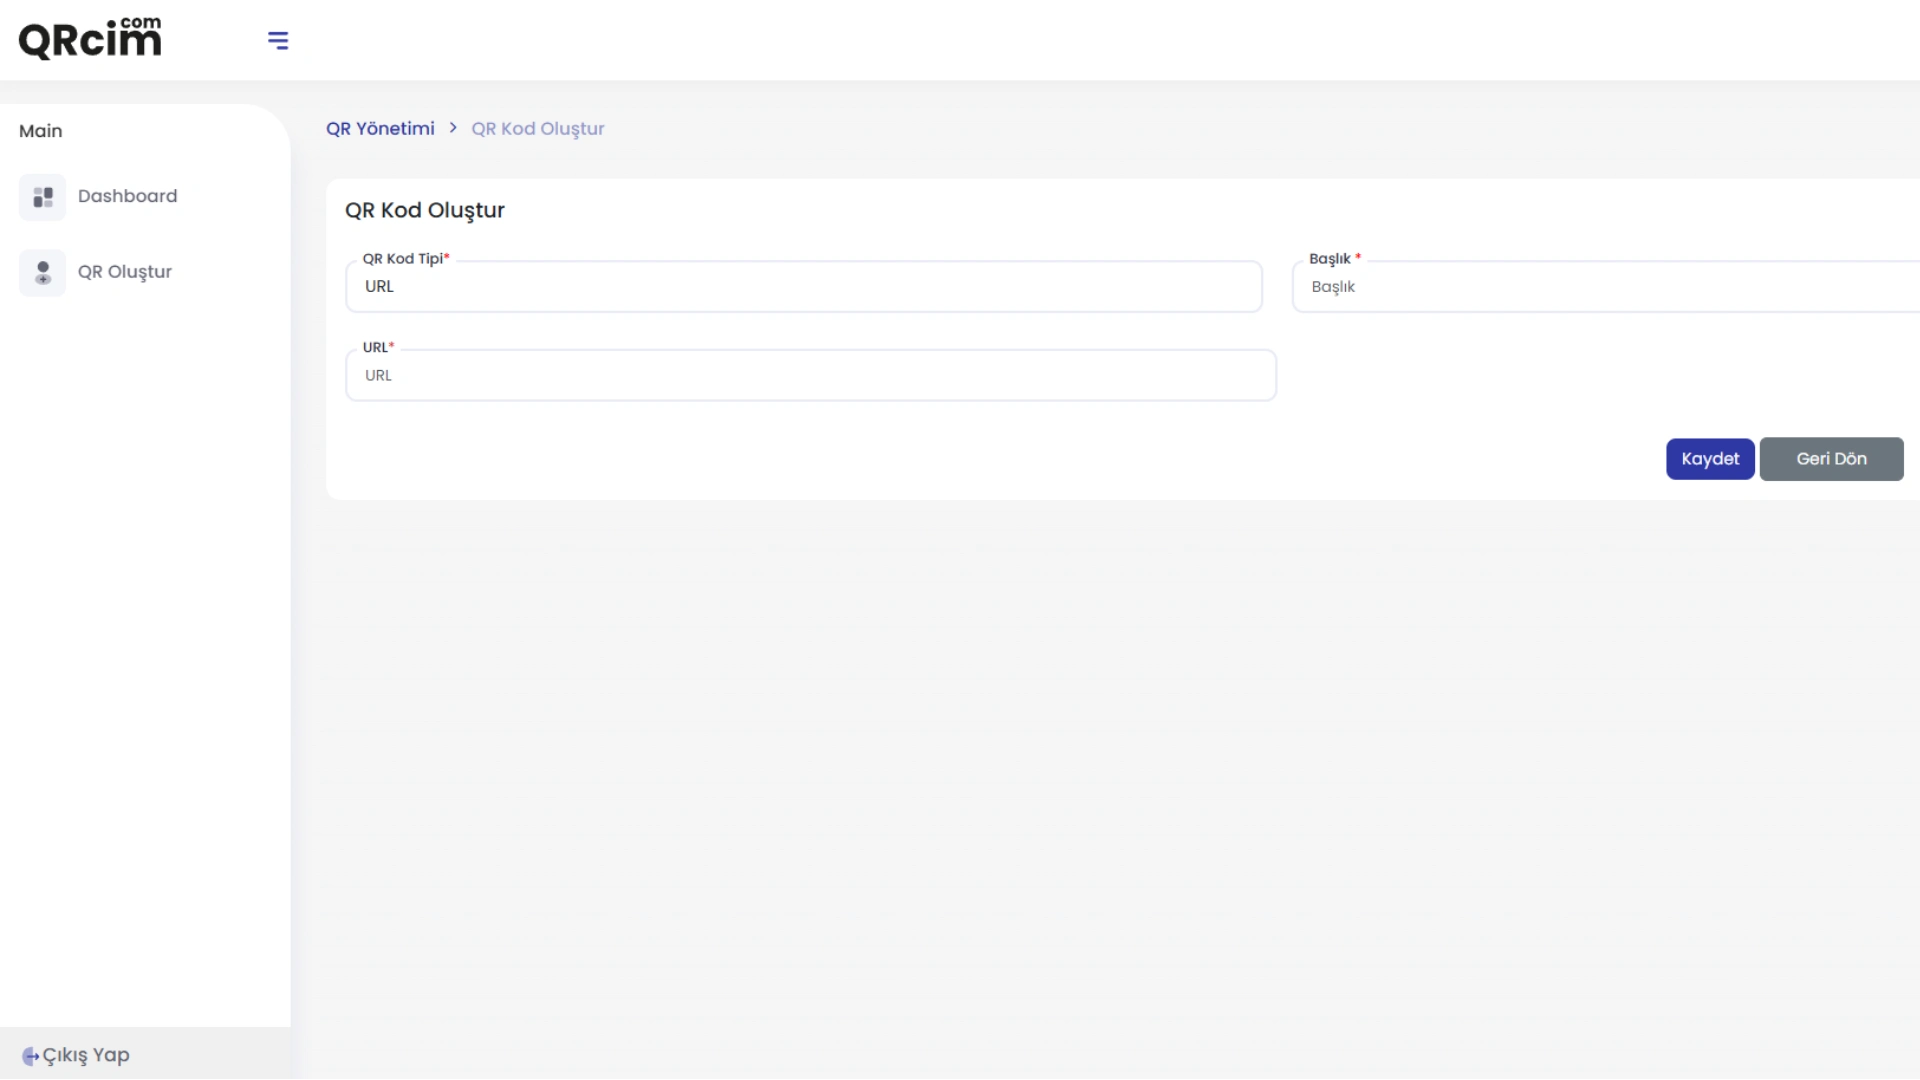The image size is (1920, 1080).
Task: Click the QR Kod Oluştur card title
Action: pos(425,210)
